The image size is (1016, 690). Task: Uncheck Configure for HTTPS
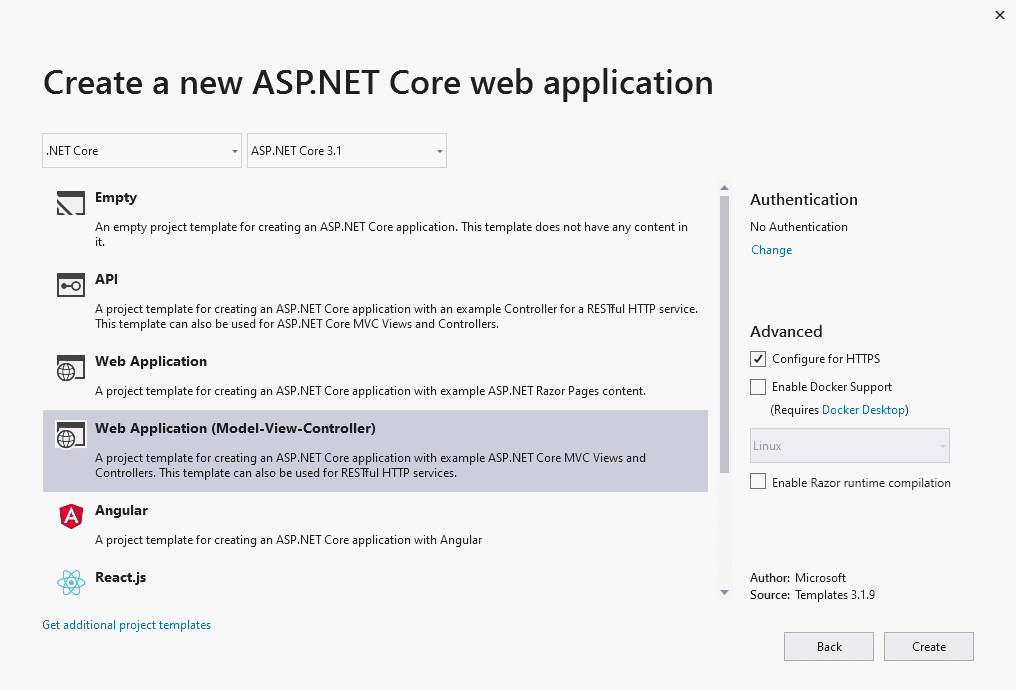coord(757,359)
